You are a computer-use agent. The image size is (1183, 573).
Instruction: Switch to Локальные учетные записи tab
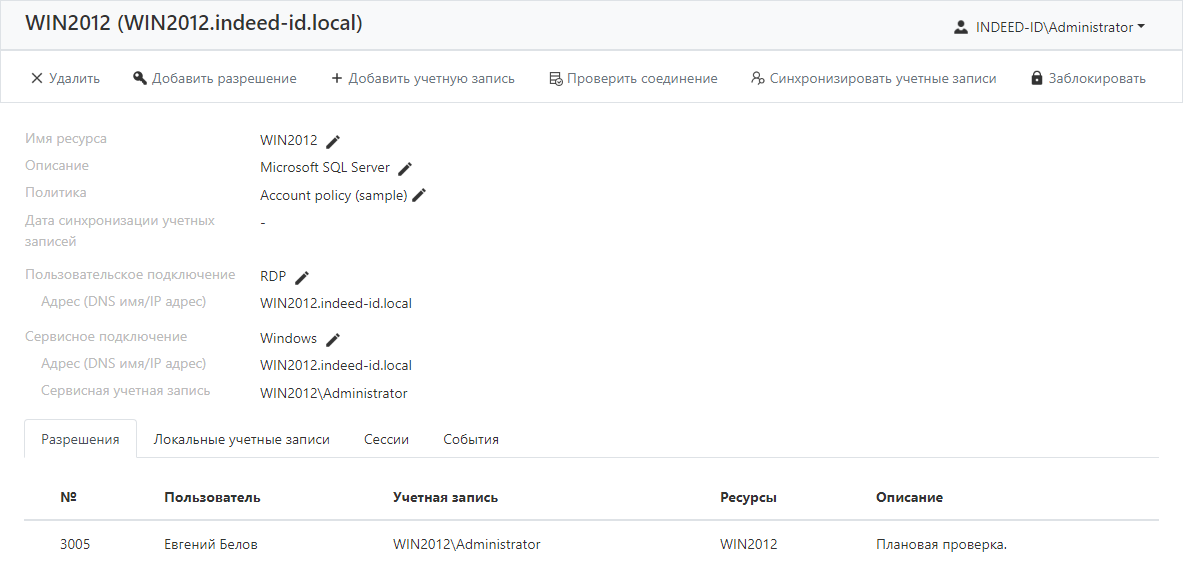point(241,439)
